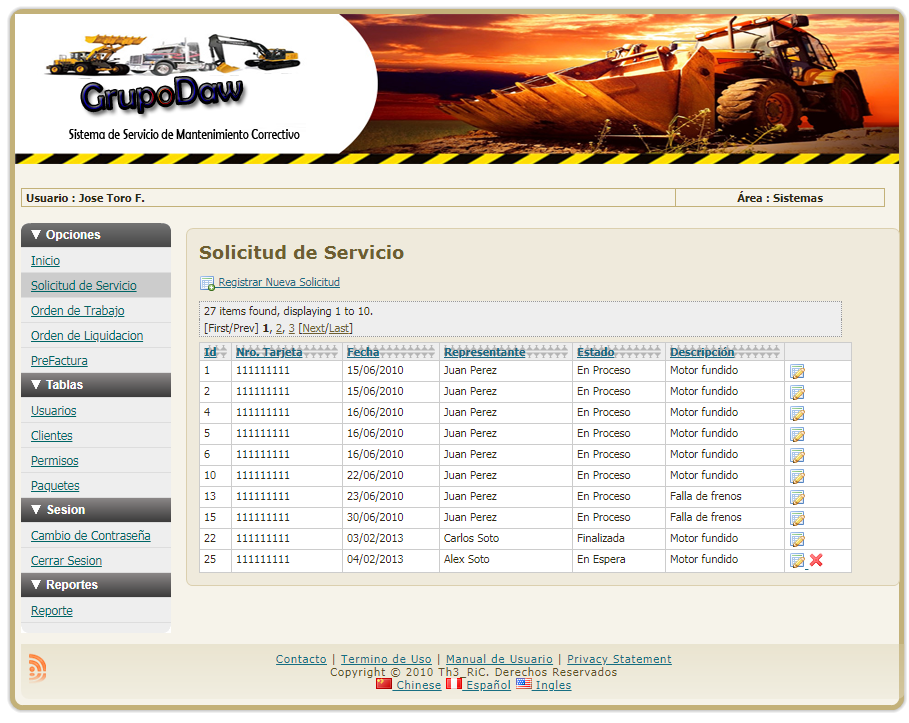Click the Last pagination link
Image resolution: width=909 pixels, height=723 pixels.
click(x=339, y=328)
